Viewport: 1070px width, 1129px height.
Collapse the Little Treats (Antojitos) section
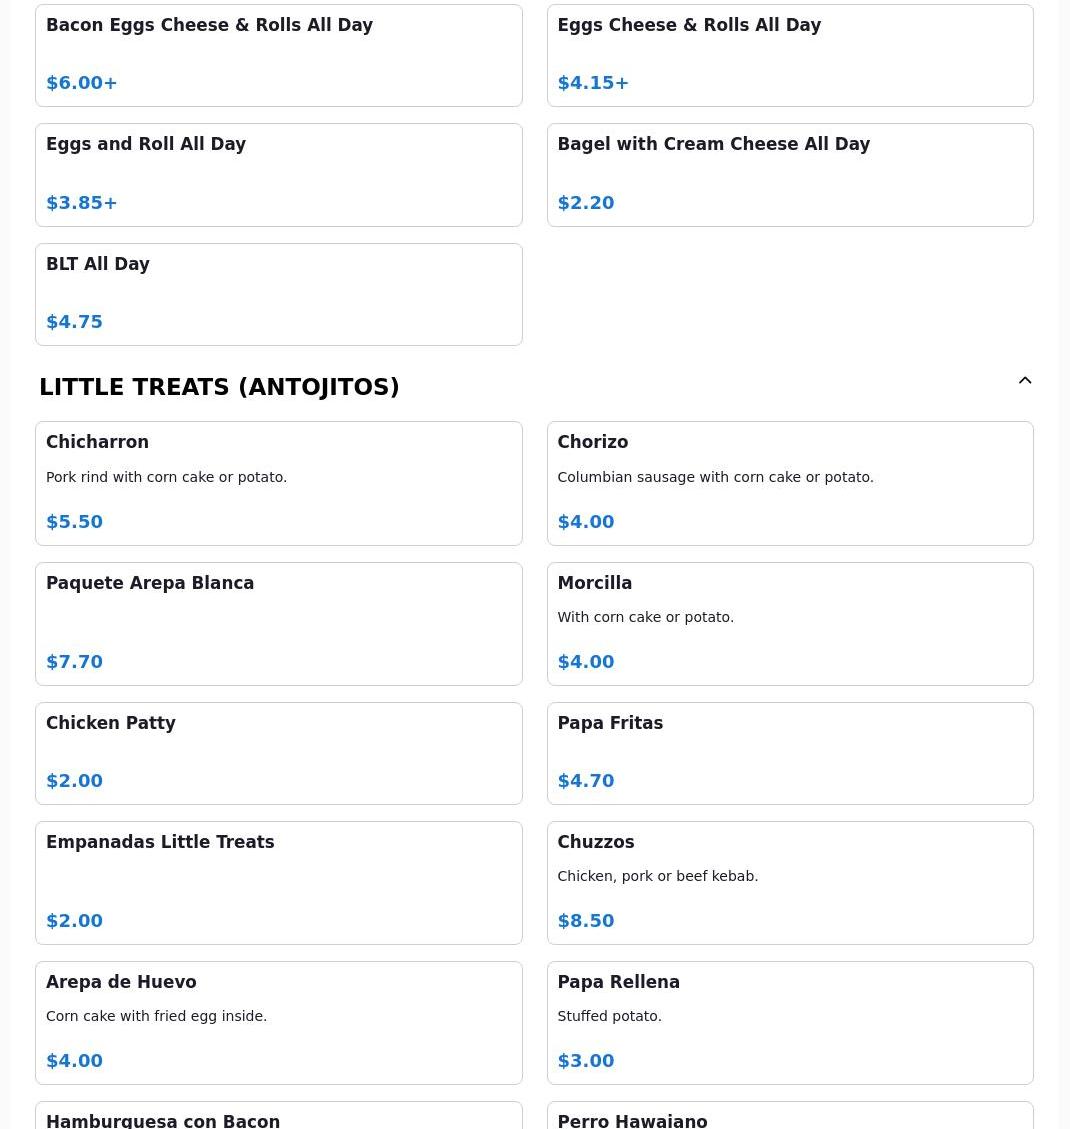[x=1025, y=381]
